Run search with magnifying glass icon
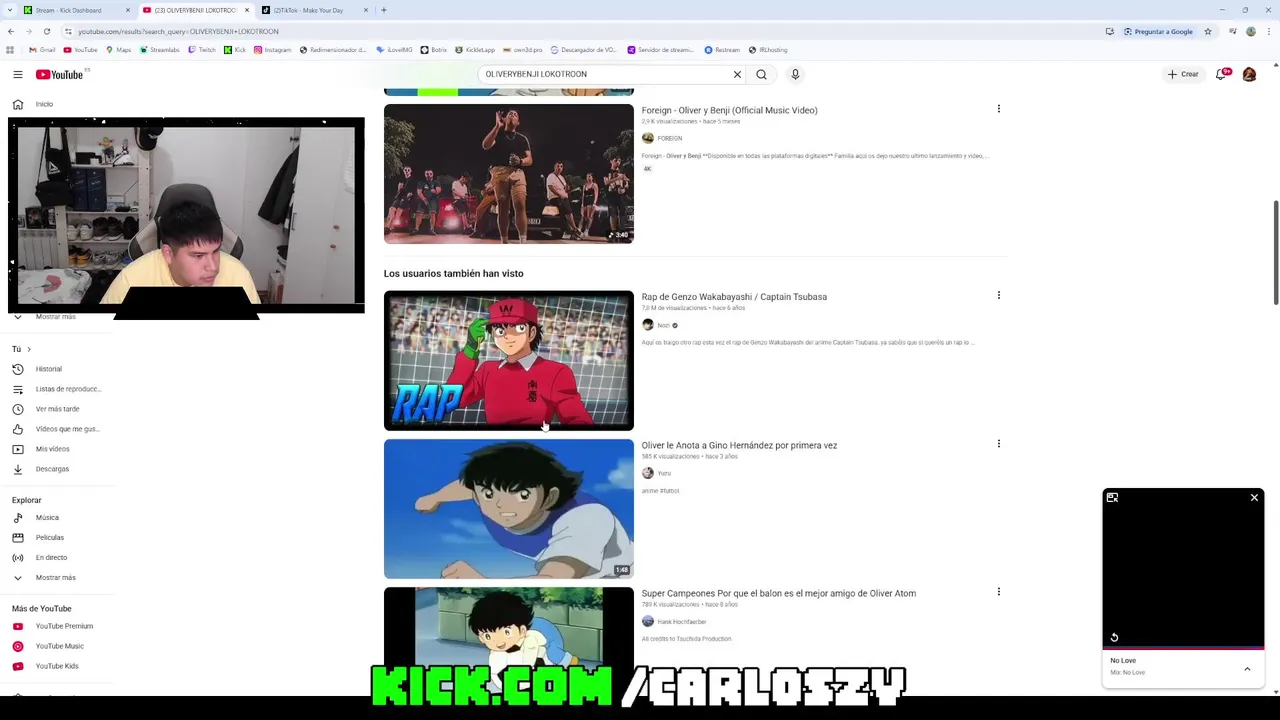This screenshot has width=1280, height=720. click(x=762, y=74)
